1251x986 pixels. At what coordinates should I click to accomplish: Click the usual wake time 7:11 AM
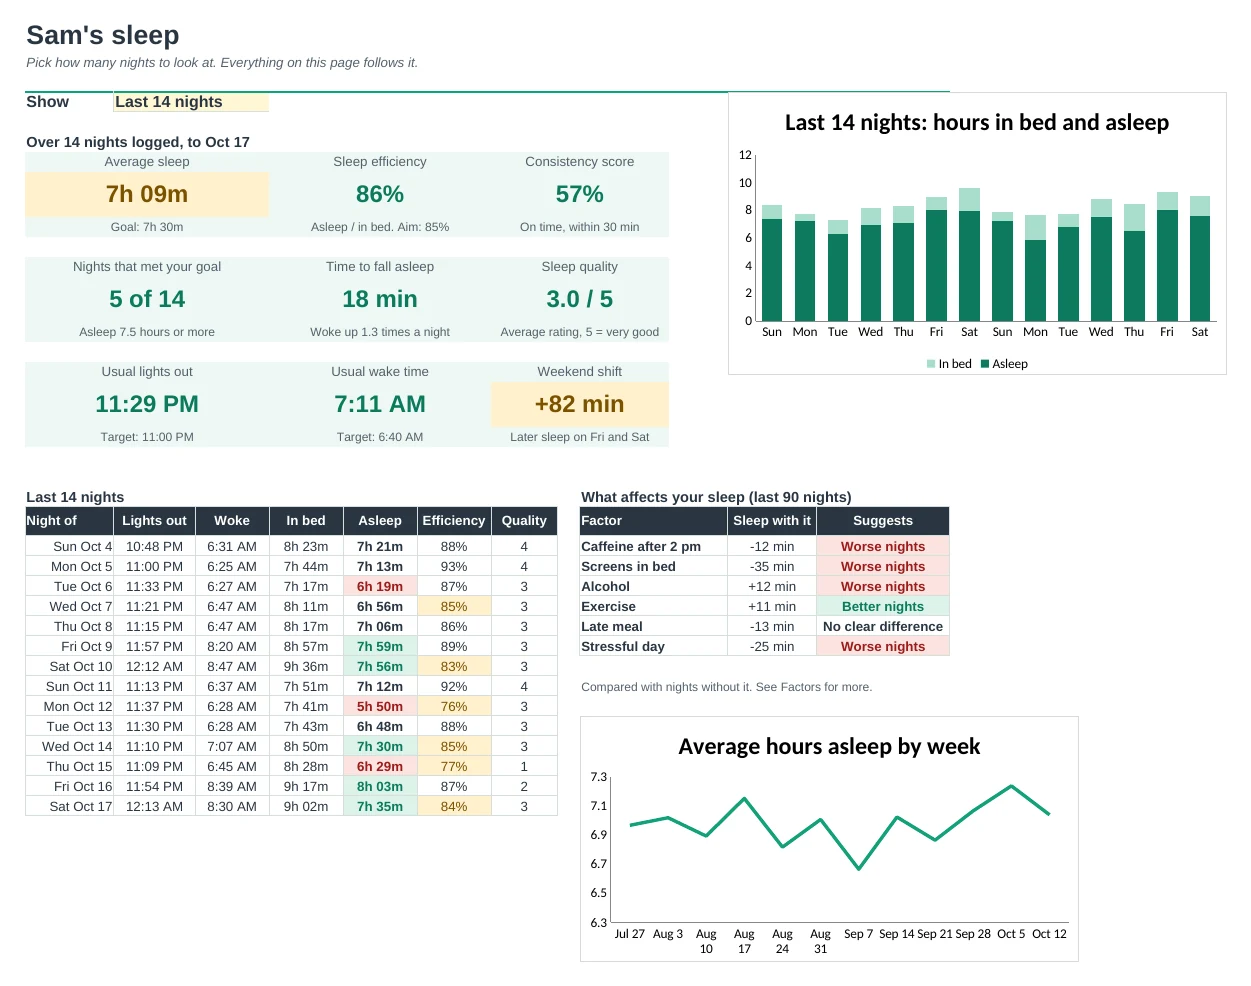[380, 404]
